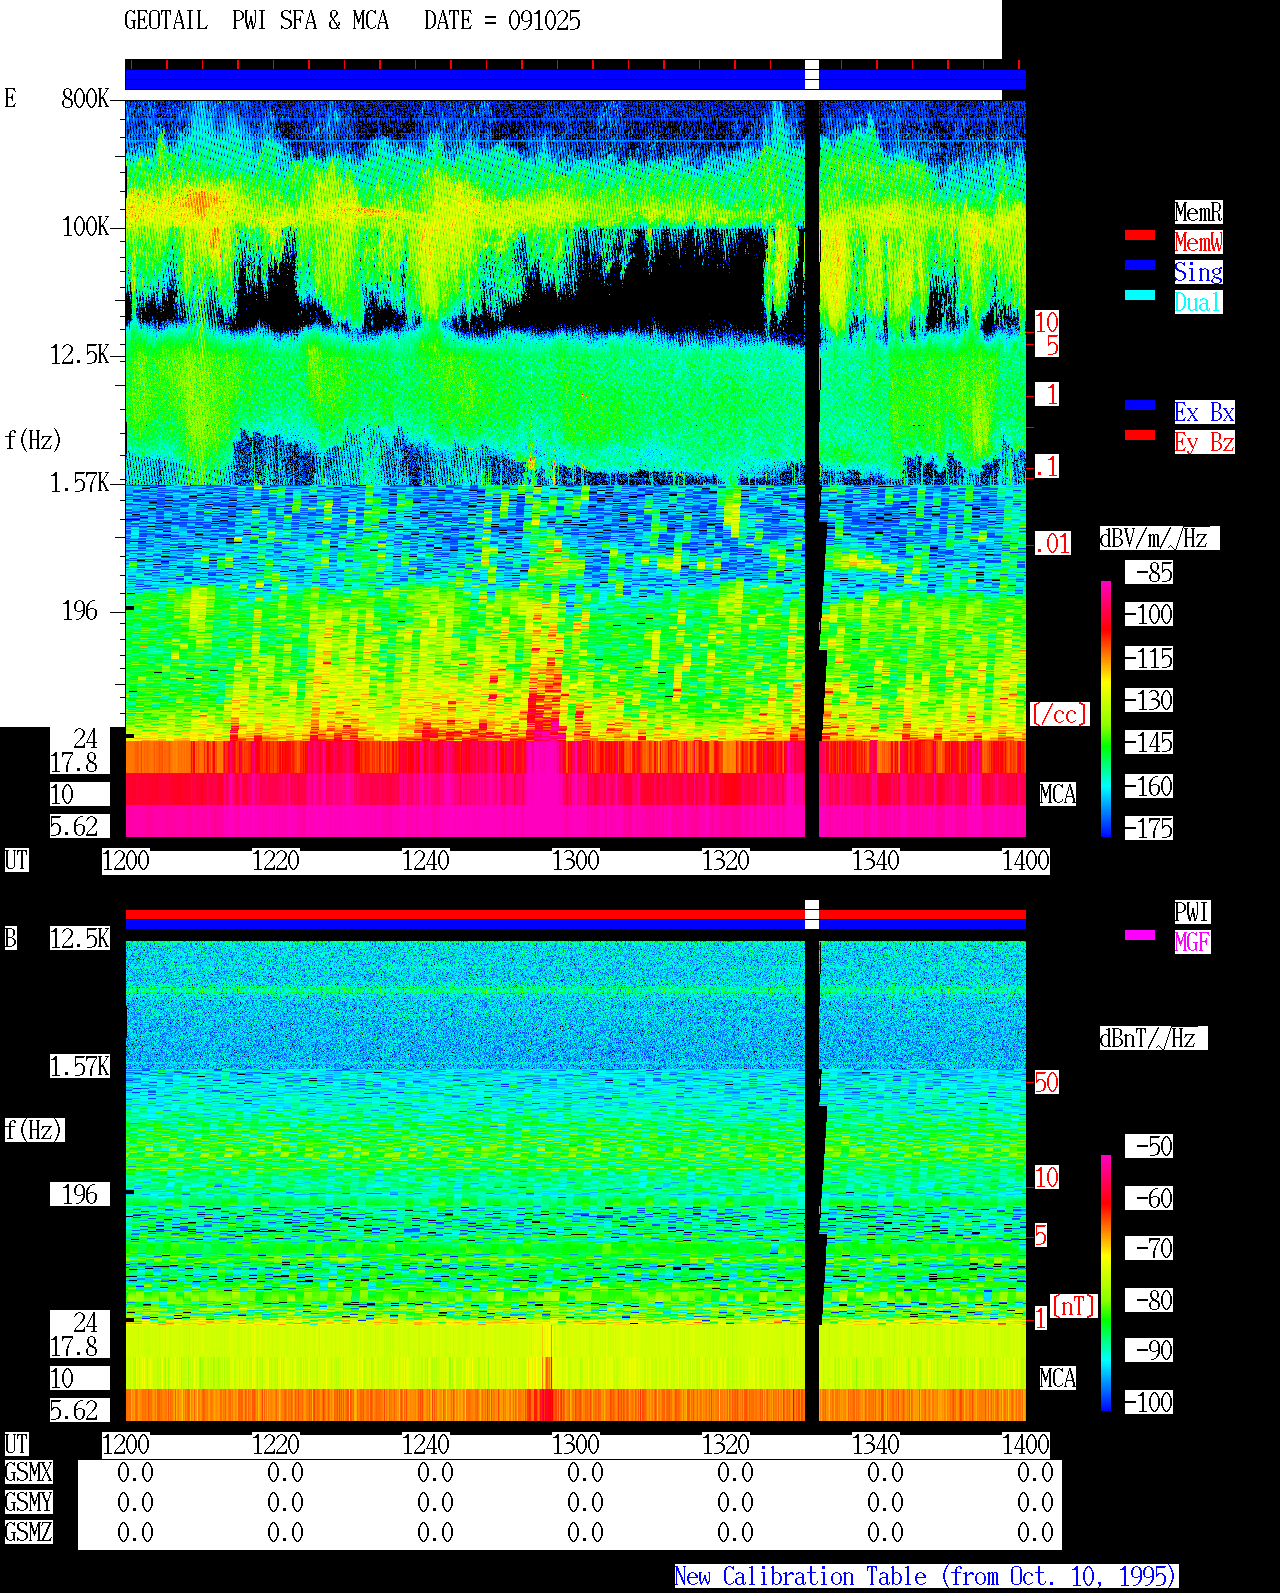
Task: Click the -175 color scale value
Action: pos(1149,828)
